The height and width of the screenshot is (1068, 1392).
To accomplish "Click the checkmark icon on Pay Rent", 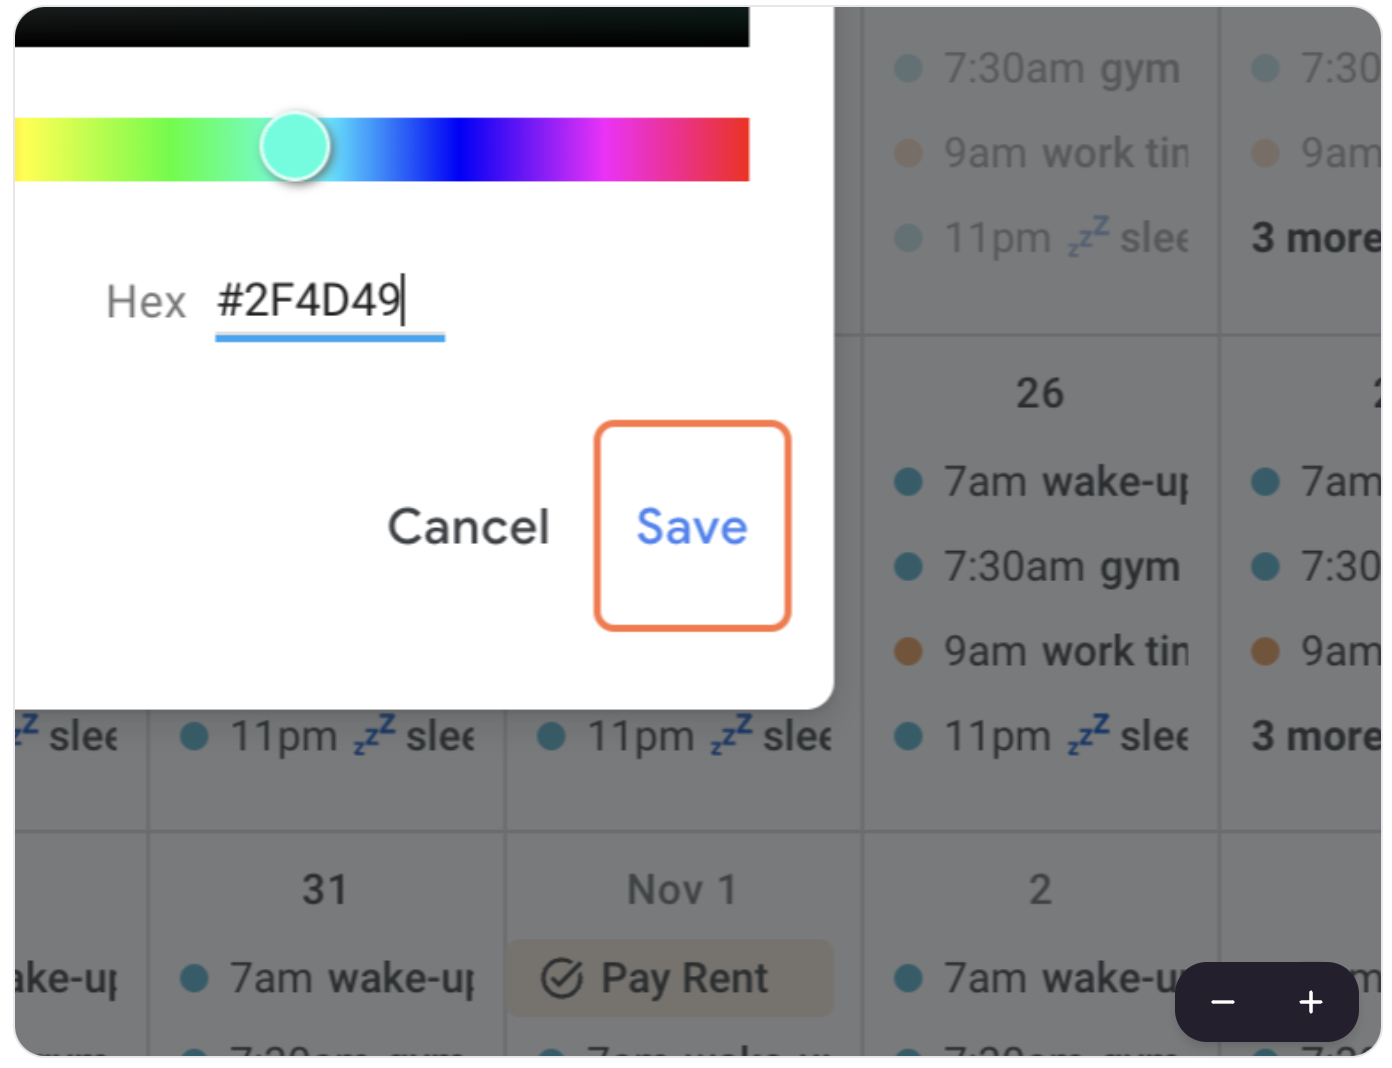I will pos(562,978).
